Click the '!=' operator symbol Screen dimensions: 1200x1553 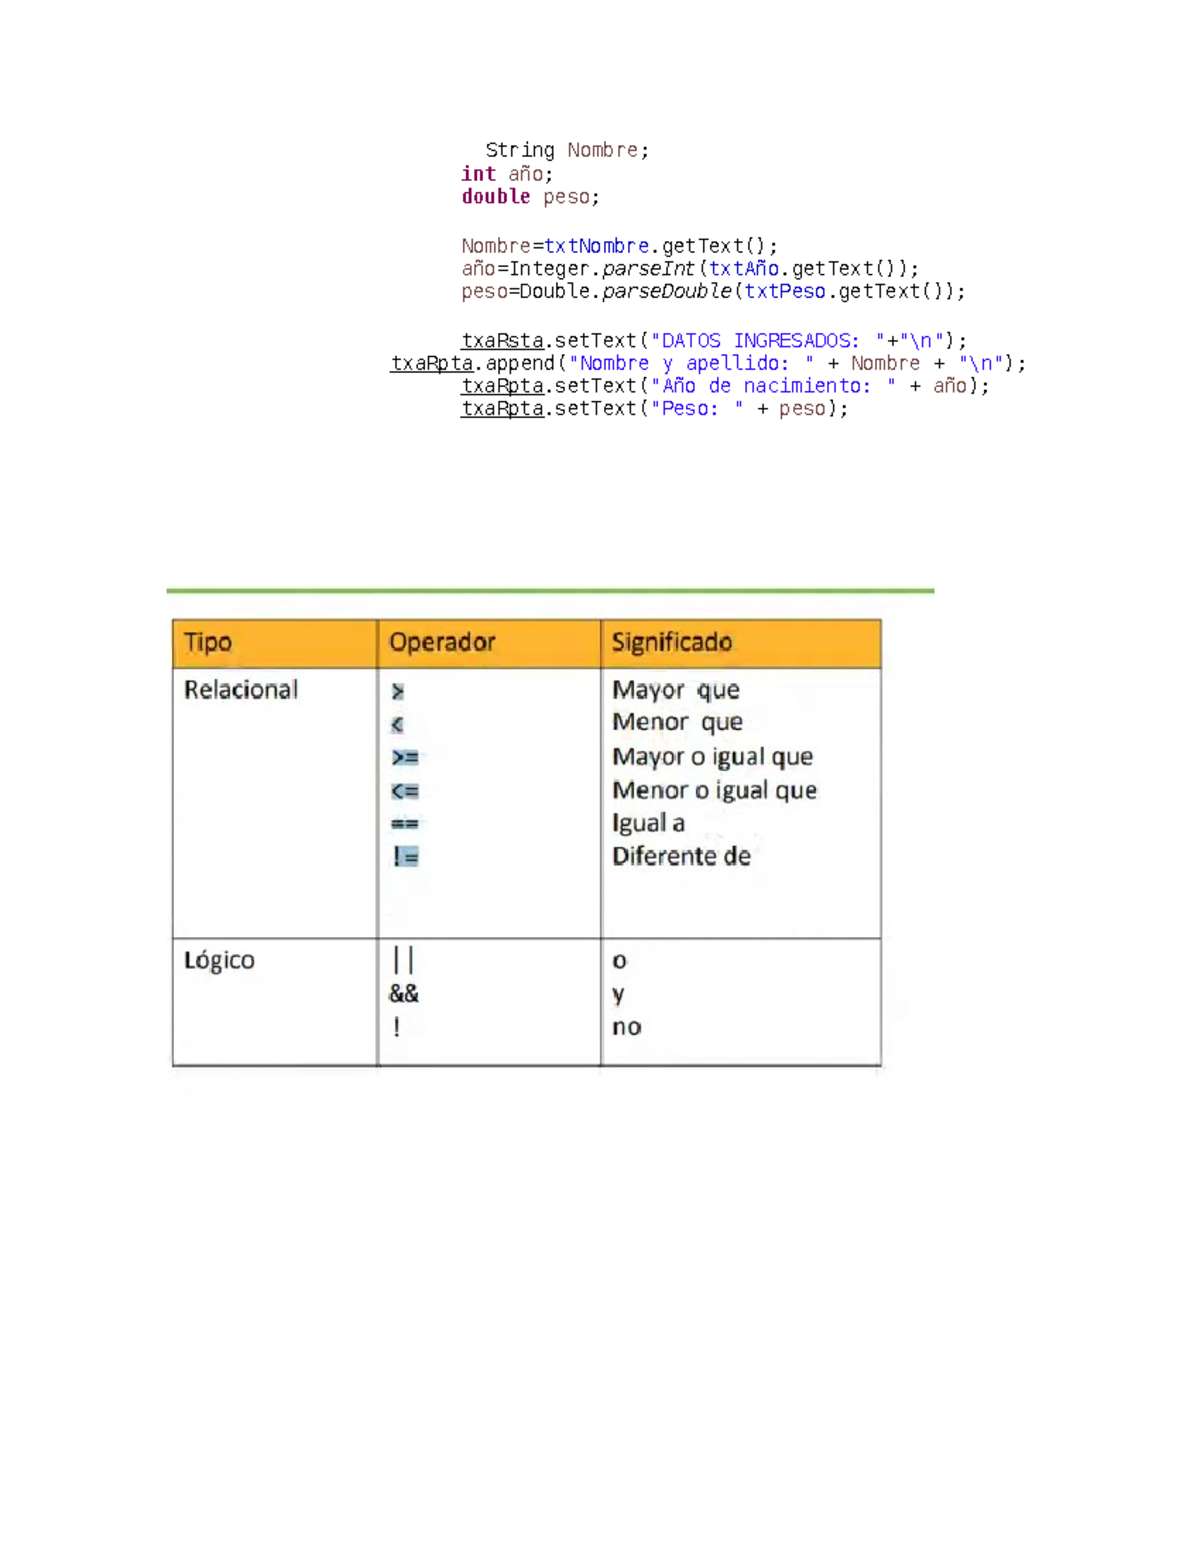coord(405,857)
